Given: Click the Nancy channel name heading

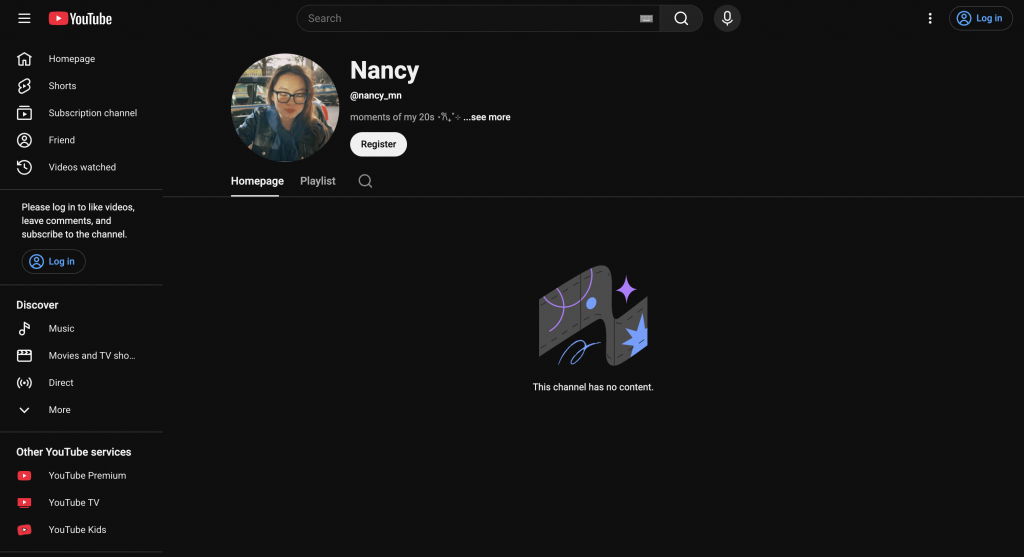Looking at the screenshot, I should (x=385, y=71).
